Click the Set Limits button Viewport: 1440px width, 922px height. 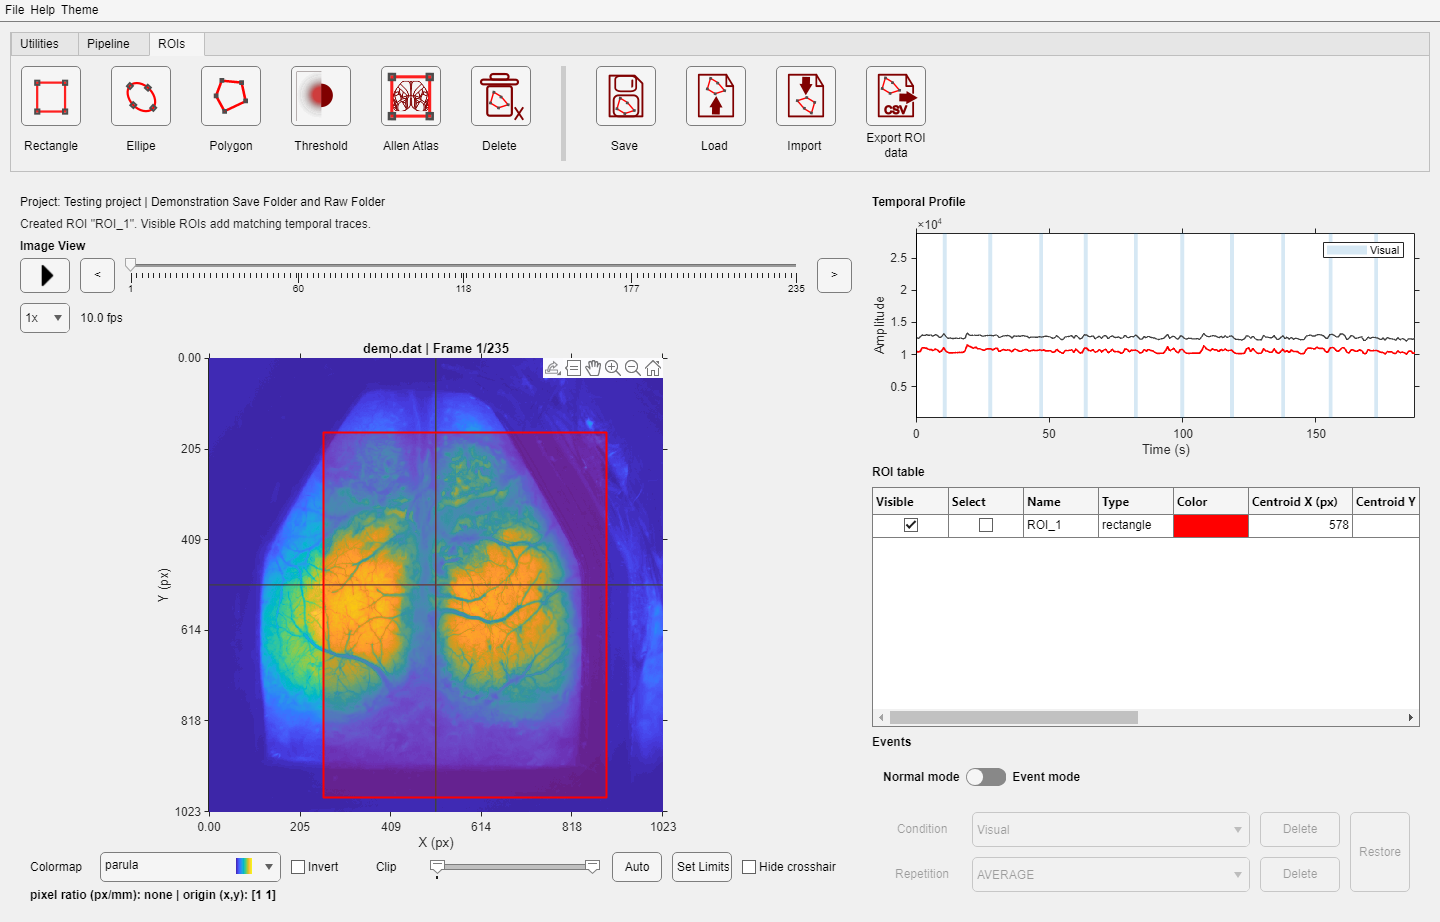tap(703, 867)
